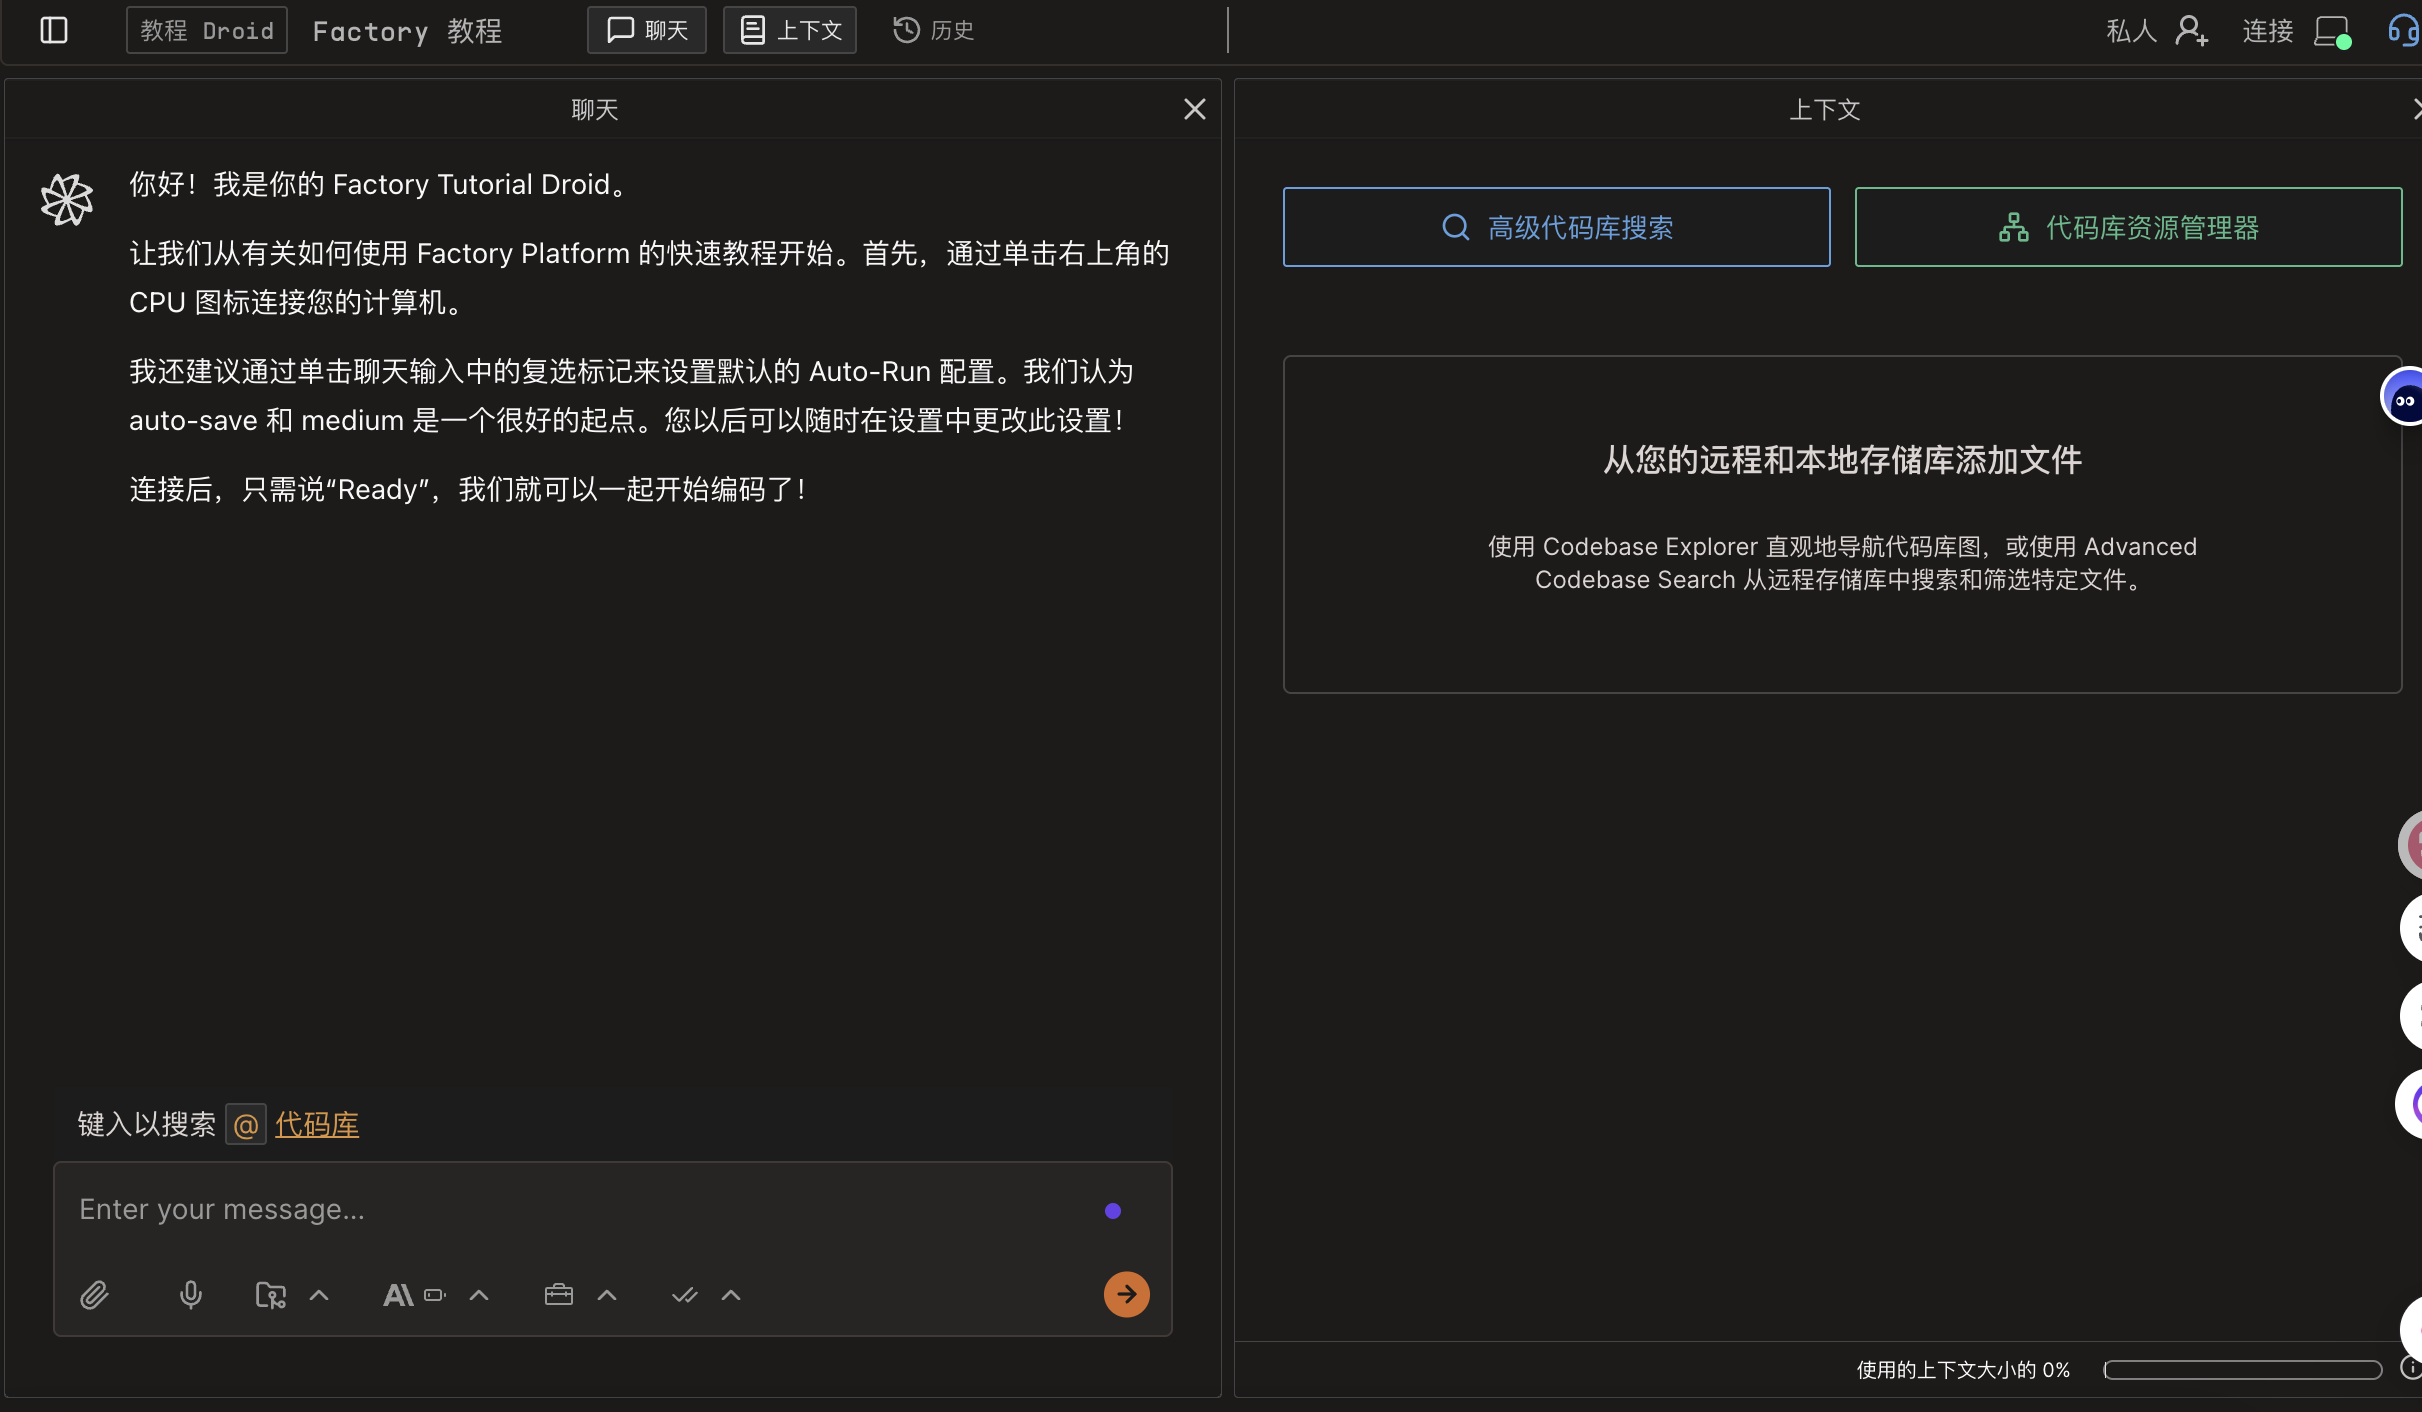
Task: Click the folder branch repository icon
Action: tap(271, 1295)
